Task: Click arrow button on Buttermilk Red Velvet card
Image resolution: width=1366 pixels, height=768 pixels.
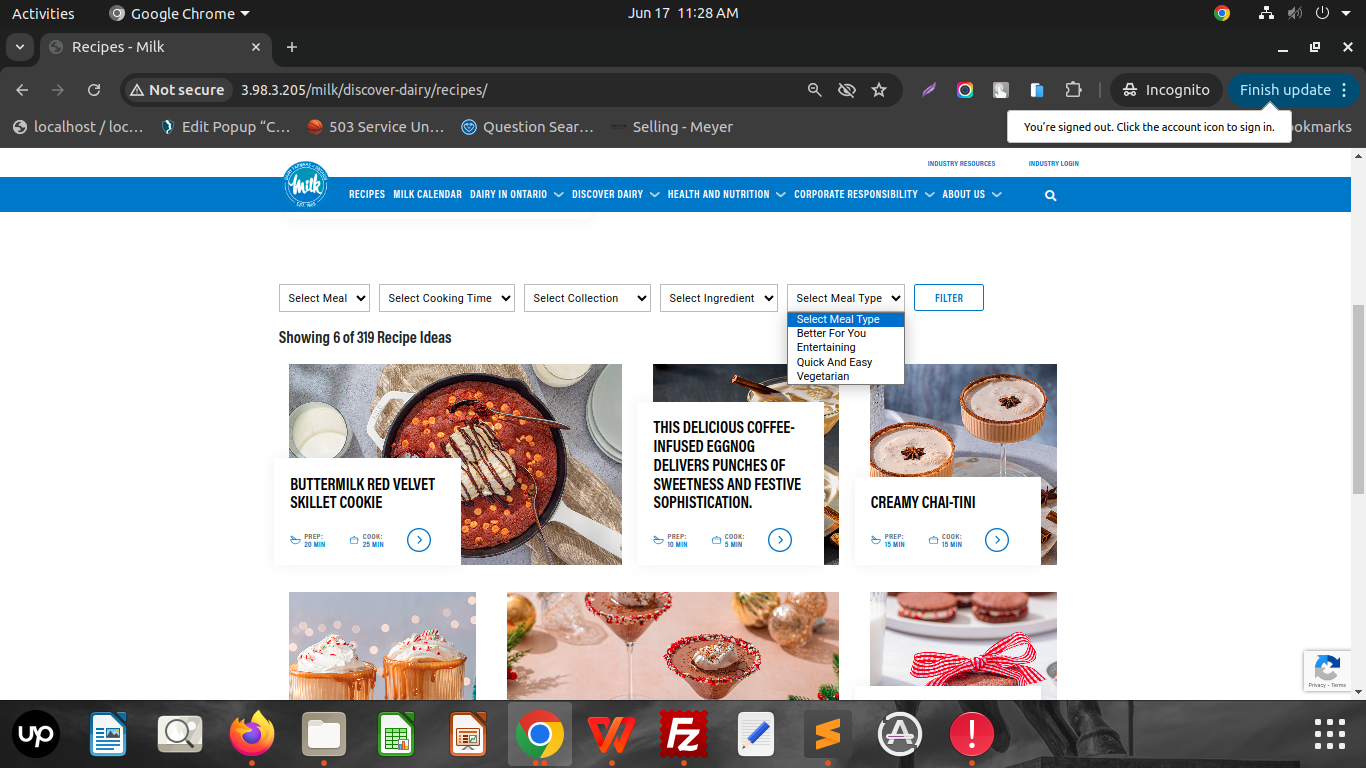Action: coord(419,540)
